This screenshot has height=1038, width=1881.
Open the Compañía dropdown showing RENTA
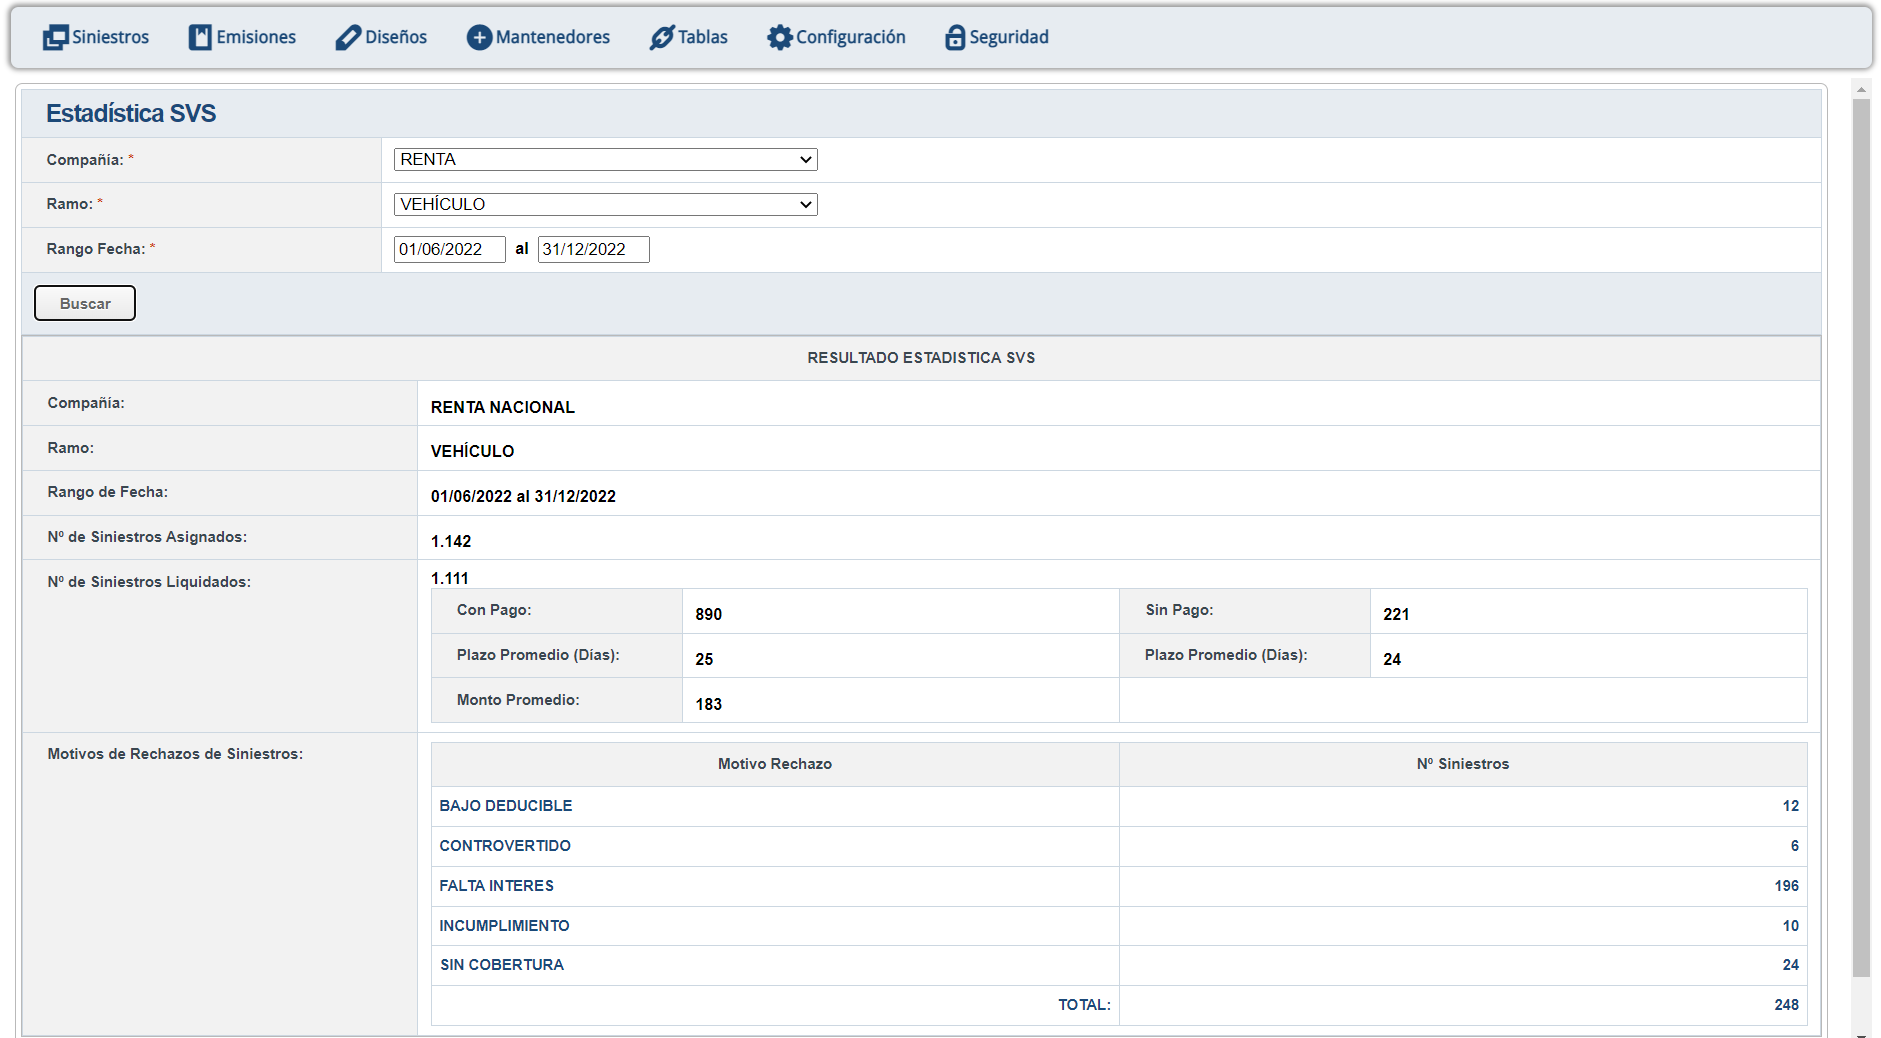tap(605, 160)
